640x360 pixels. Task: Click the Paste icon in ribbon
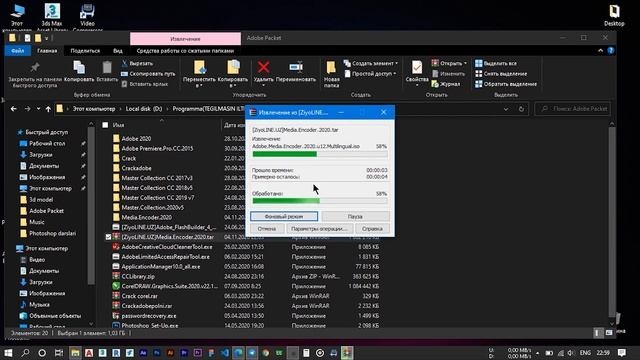click(x=107, y=71)
